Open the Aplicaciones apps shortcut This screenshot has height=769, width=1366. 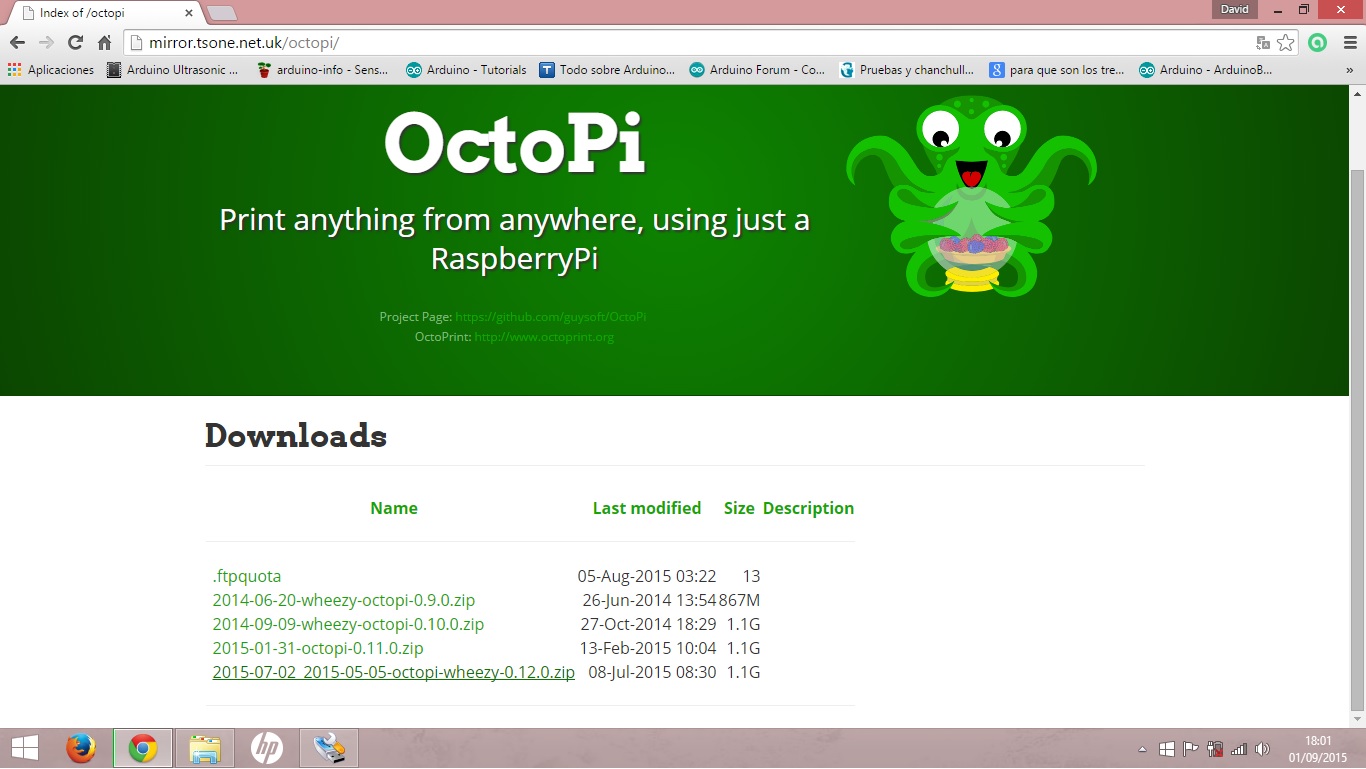click(x=51, y=70)
